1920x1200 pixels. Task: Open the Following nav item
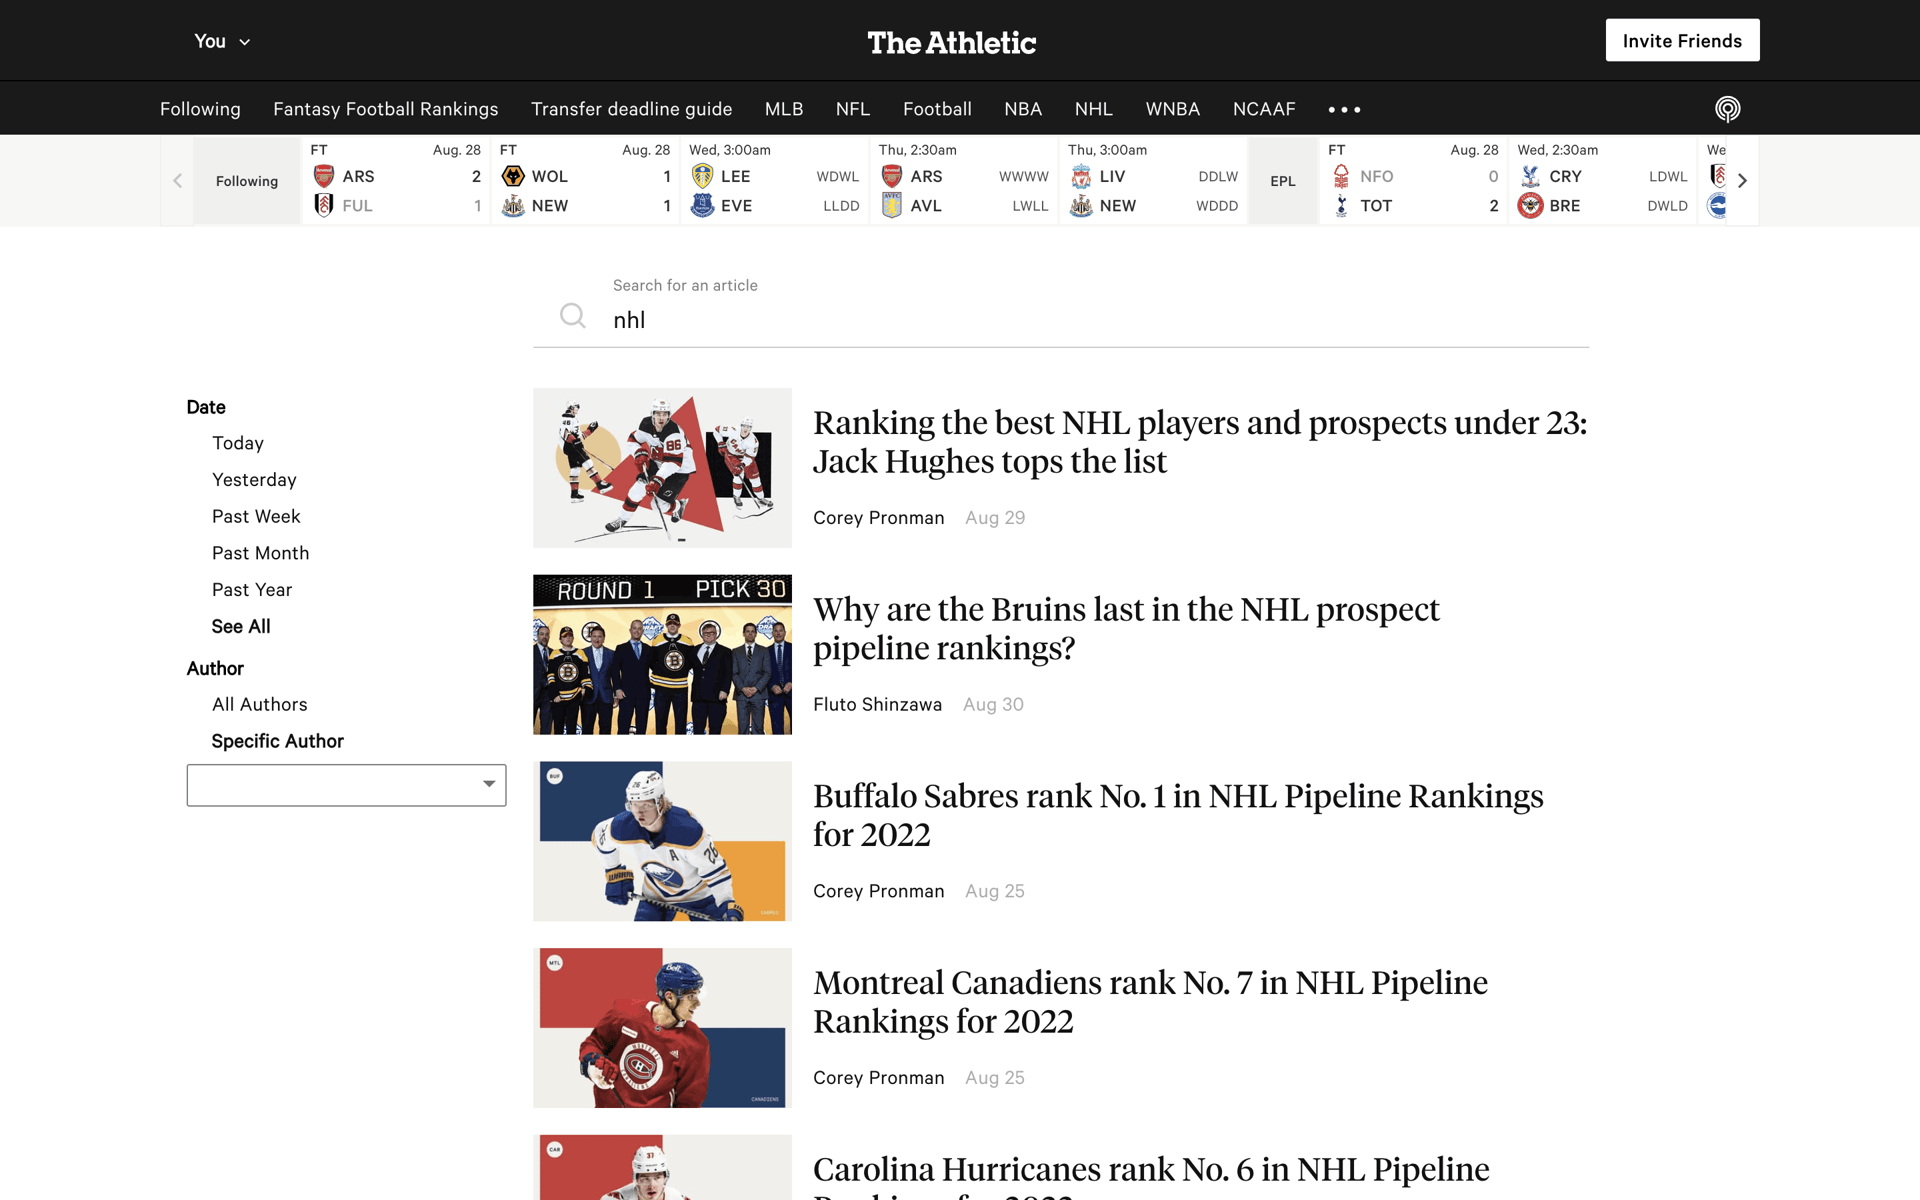click(x=200, y=109)
